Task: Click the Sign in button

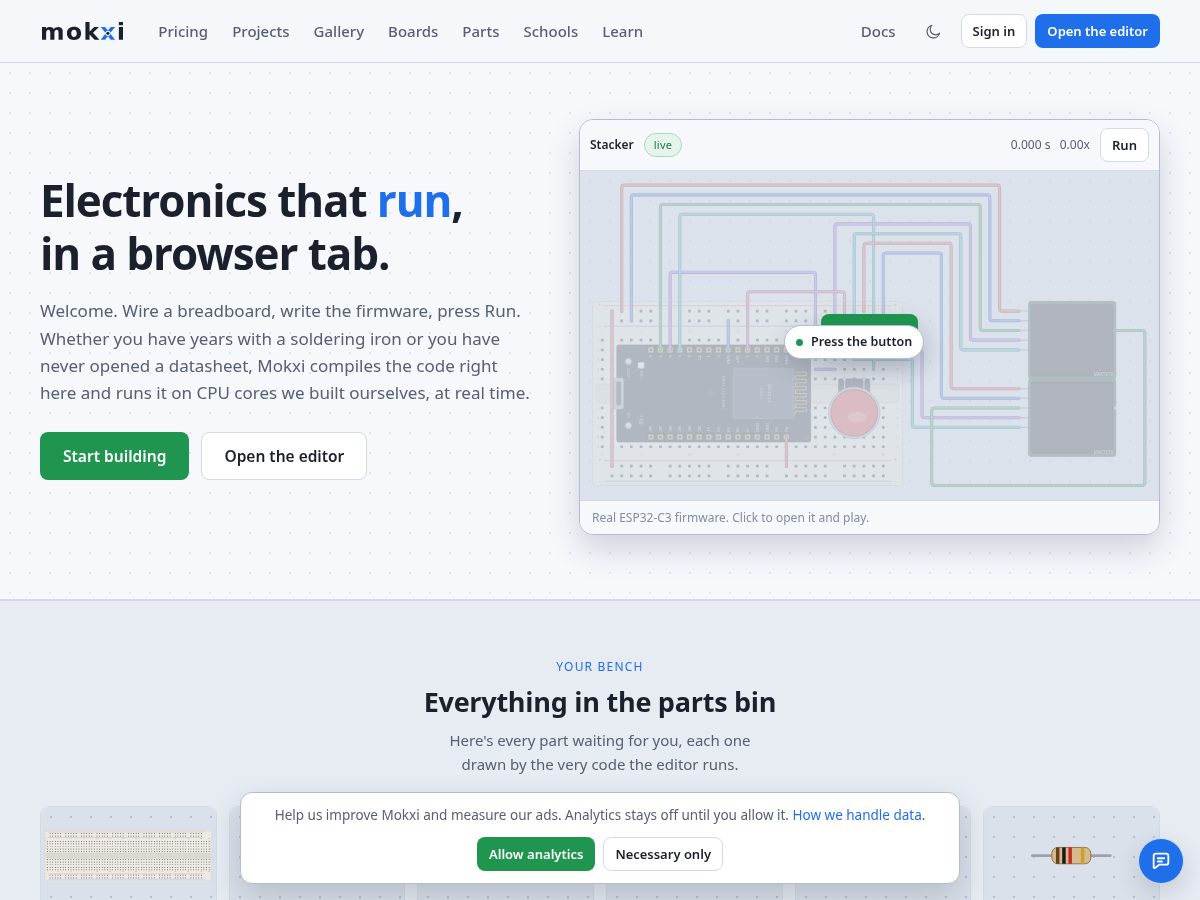Action: [x=994, y=31]
